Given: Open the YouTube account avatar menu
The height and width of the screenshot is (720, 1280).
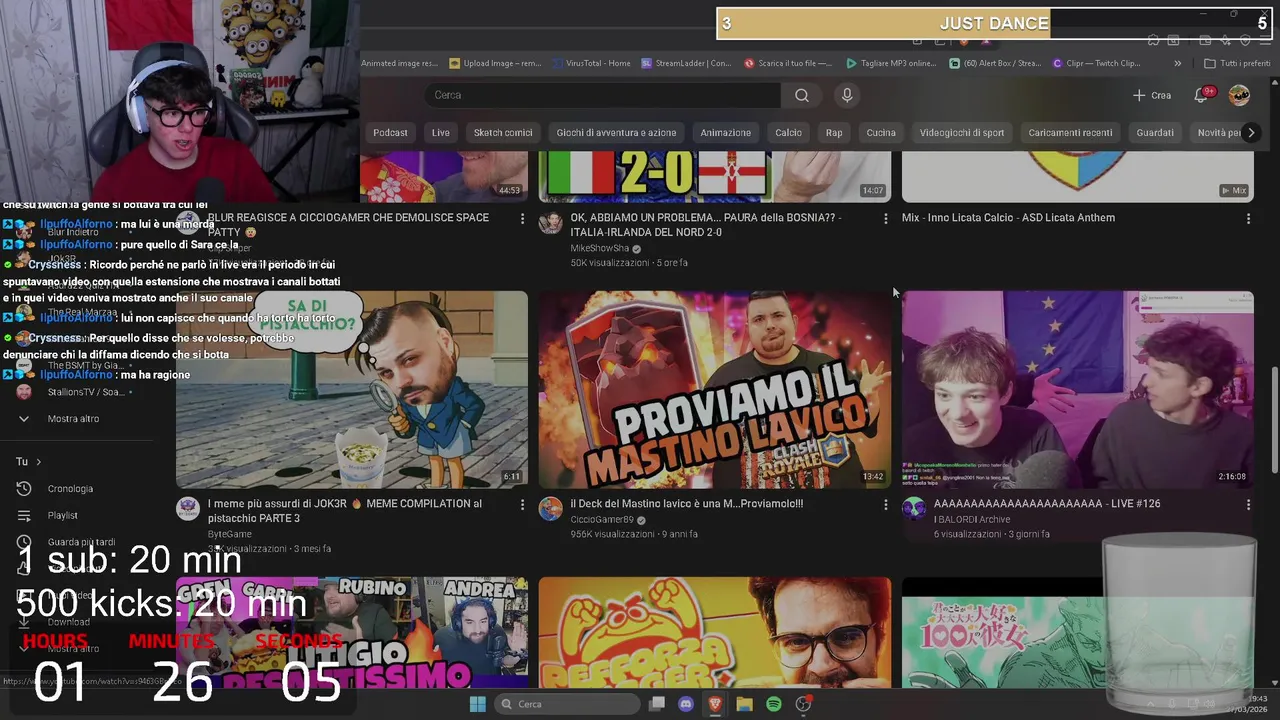Looking at the screenshot, I should pos(1239,95).
